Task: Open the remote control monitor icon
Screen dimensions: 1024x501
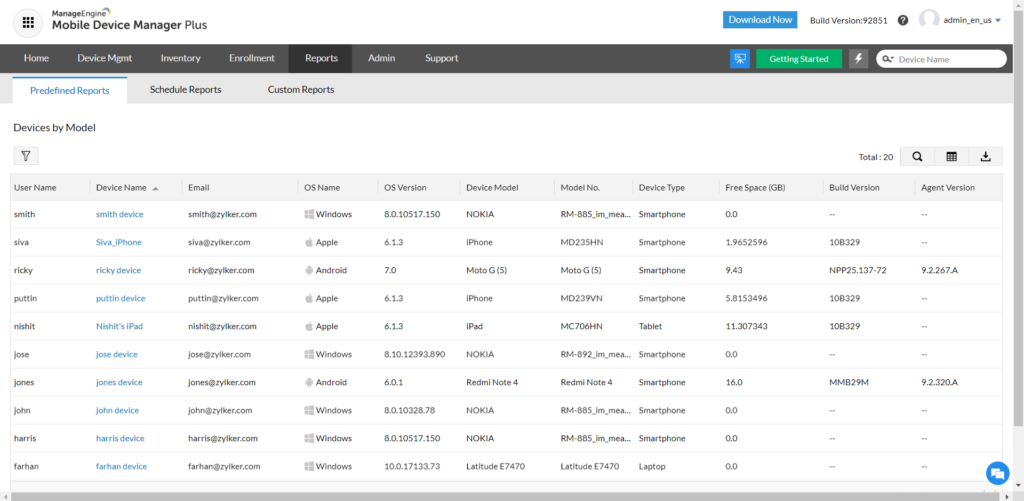Action: coord(740,59)
